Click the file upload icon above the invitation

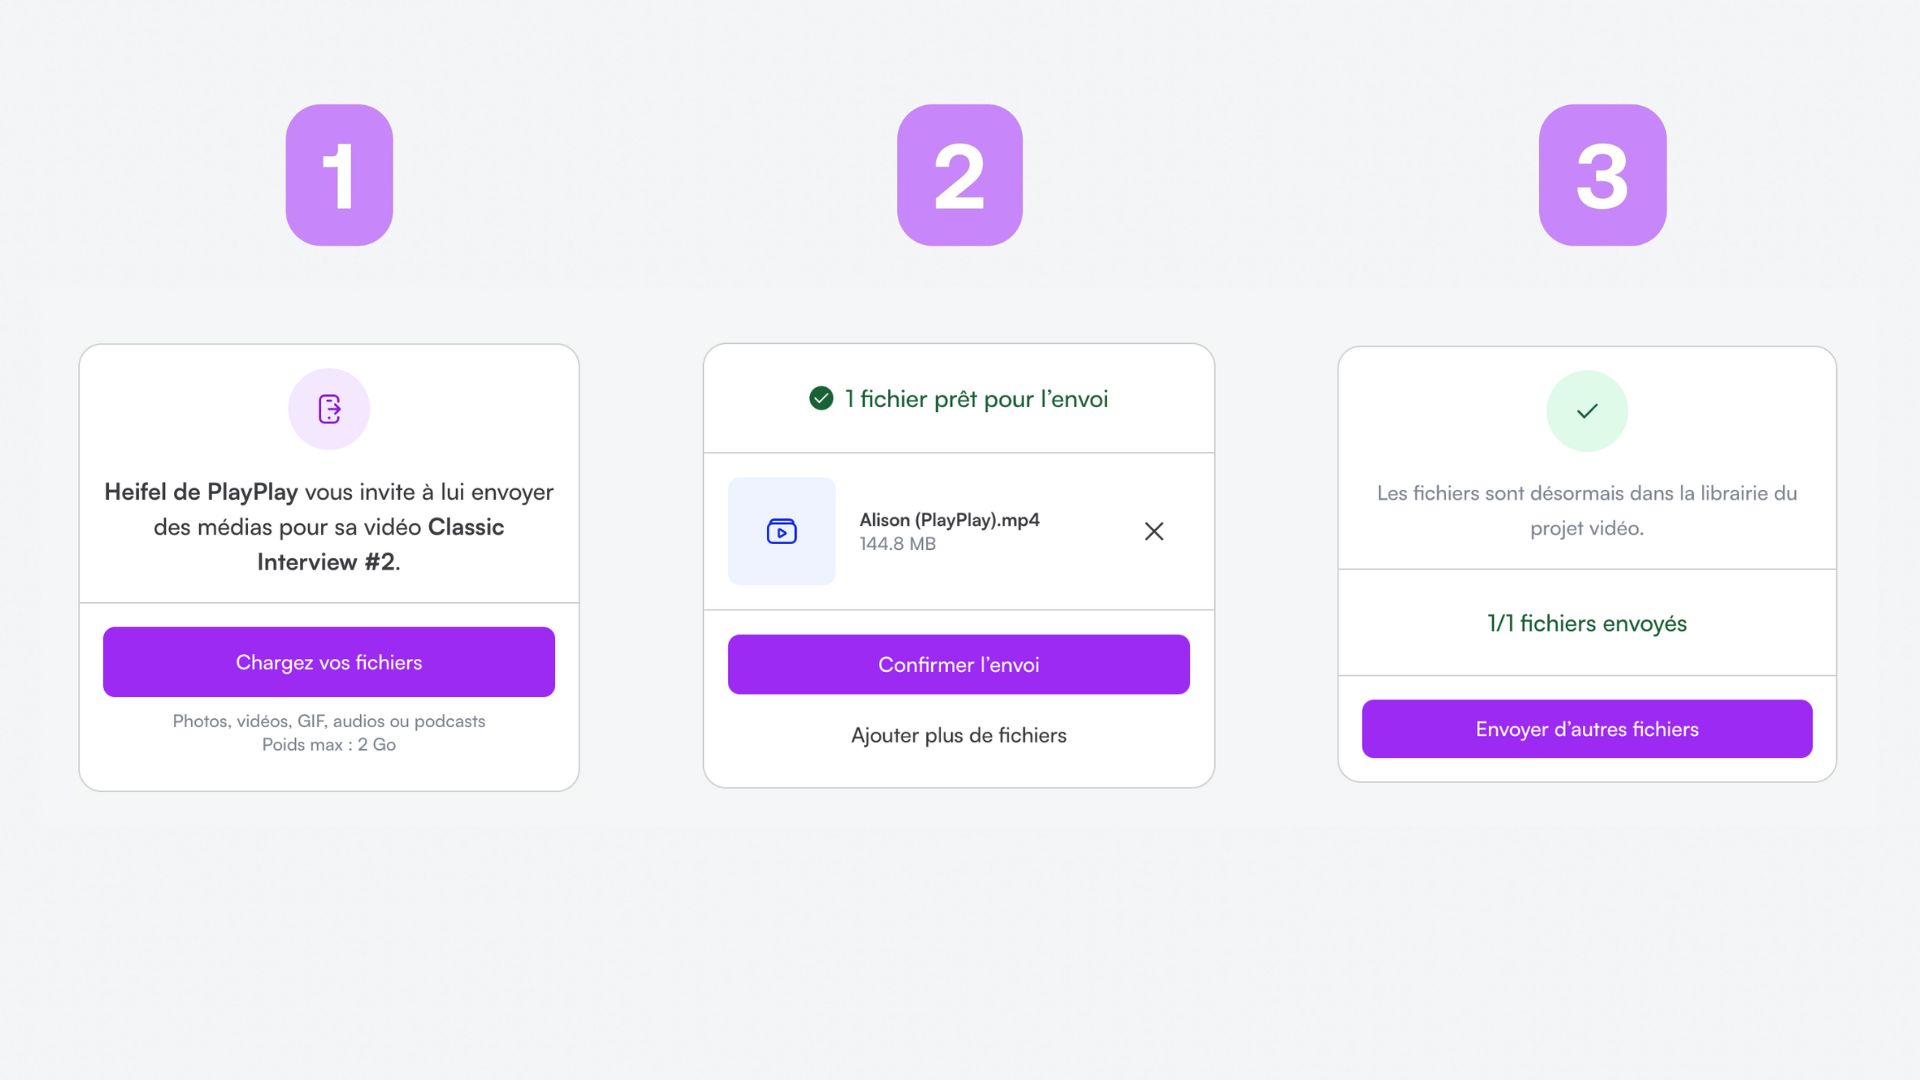pyautogui.click(x=329, y=409)
